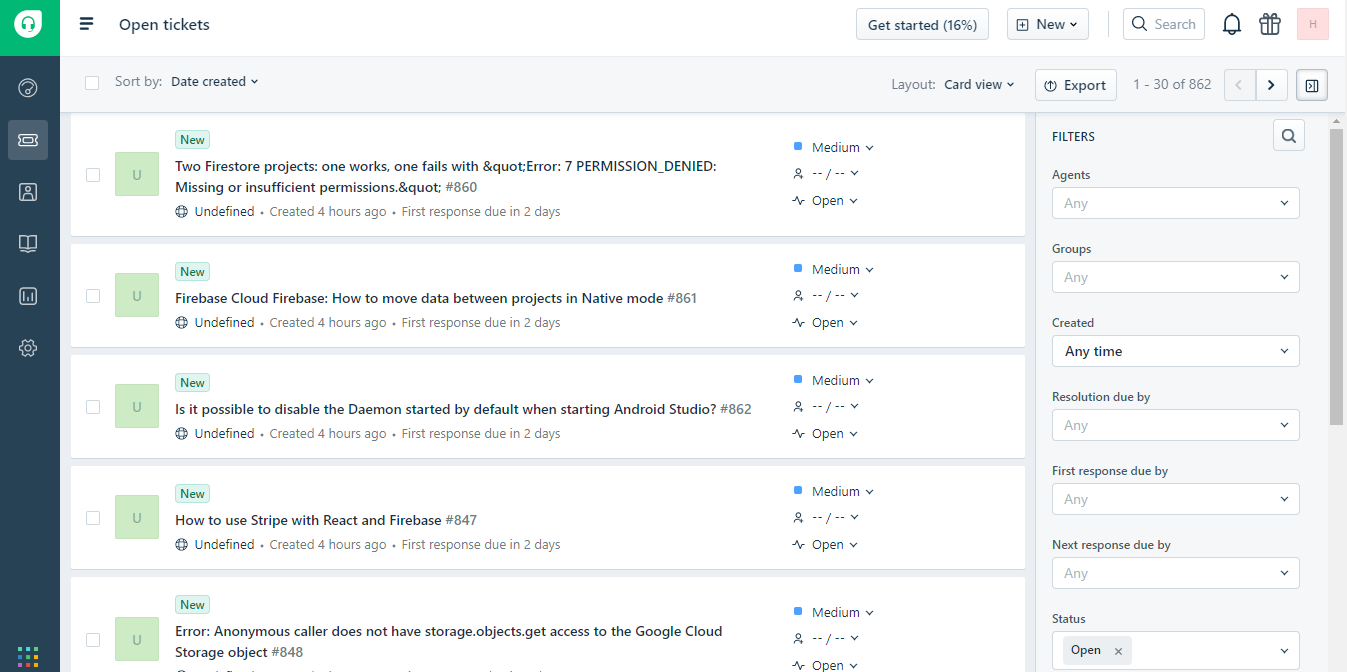The height and width of the screenshot is (672, 1347).
Task: Change status Open on ticket #860
Action: (834, 201)
